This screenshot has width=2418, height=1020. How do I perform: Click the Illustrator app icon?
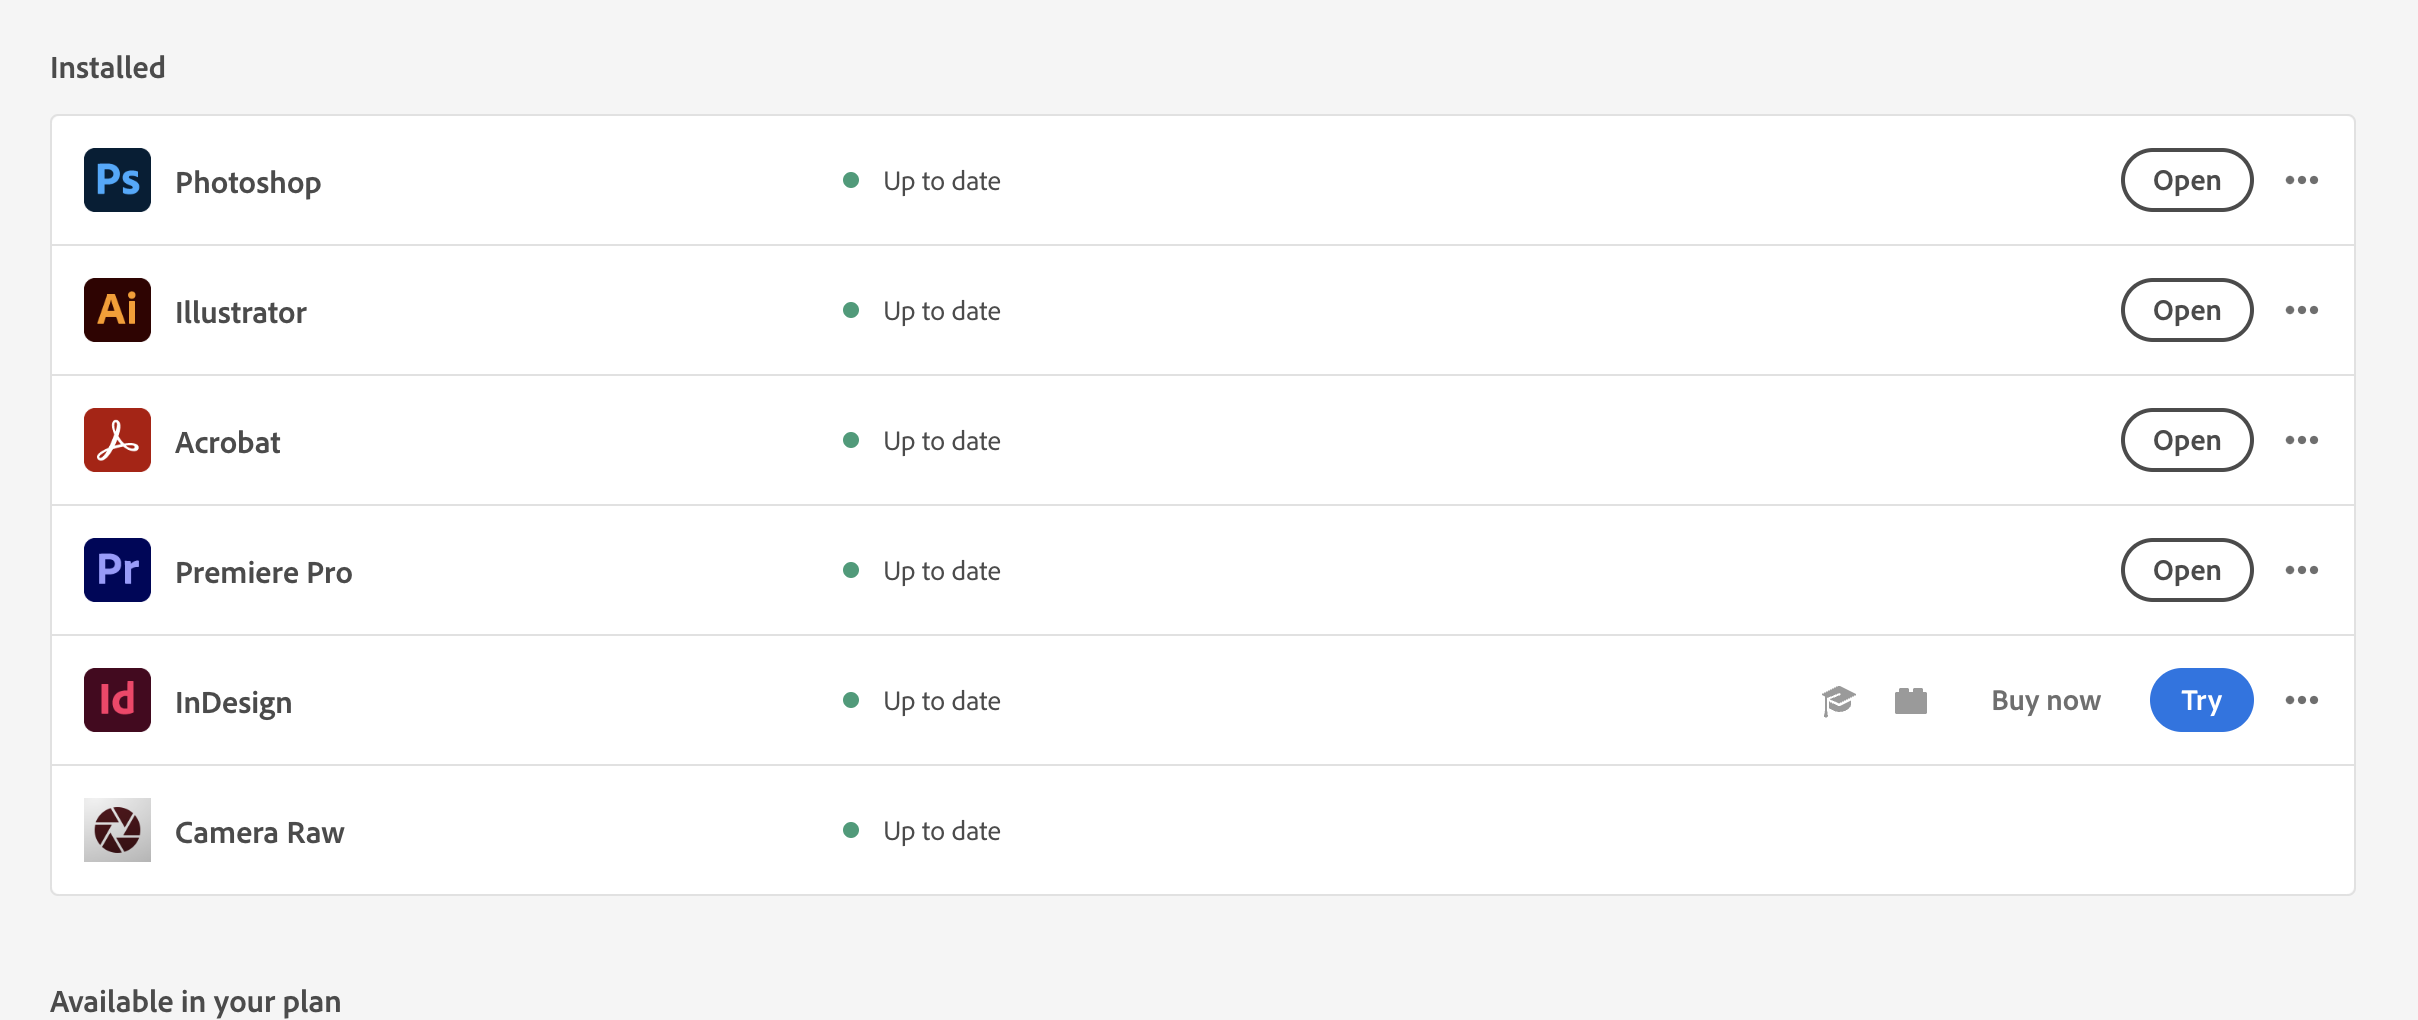point(117,310)
